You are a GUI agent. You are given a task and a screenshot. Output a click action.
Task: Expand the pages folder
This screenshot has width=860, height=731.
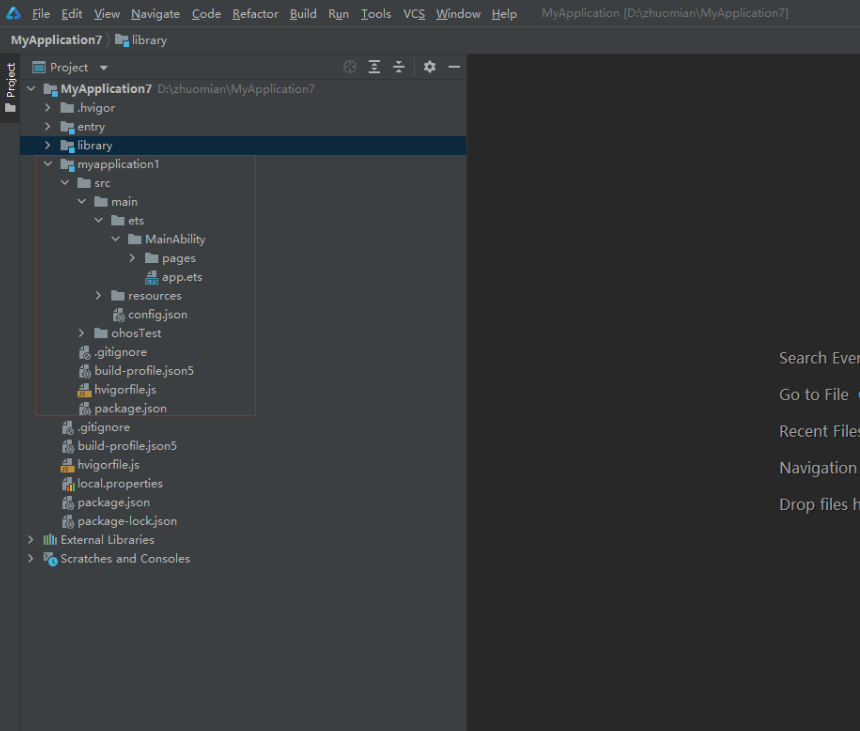click(x=132, y=258)
